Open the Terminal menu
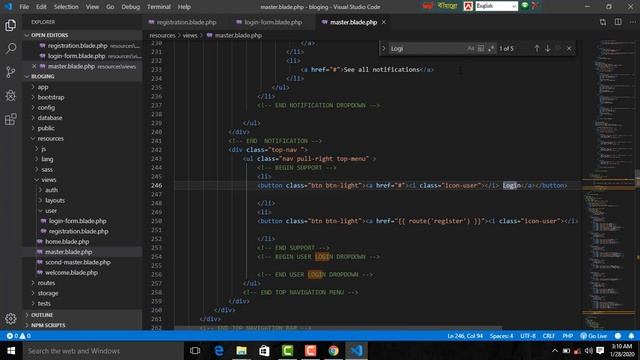 tap(159, 7)
